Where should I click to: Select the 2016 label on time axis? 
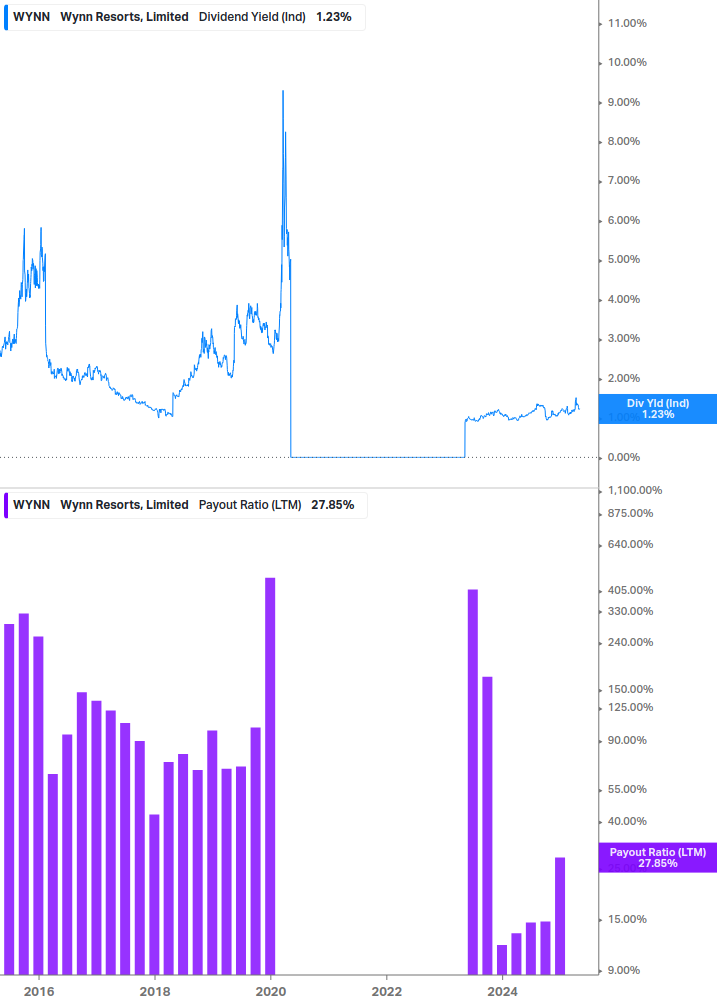pos(39,992)
